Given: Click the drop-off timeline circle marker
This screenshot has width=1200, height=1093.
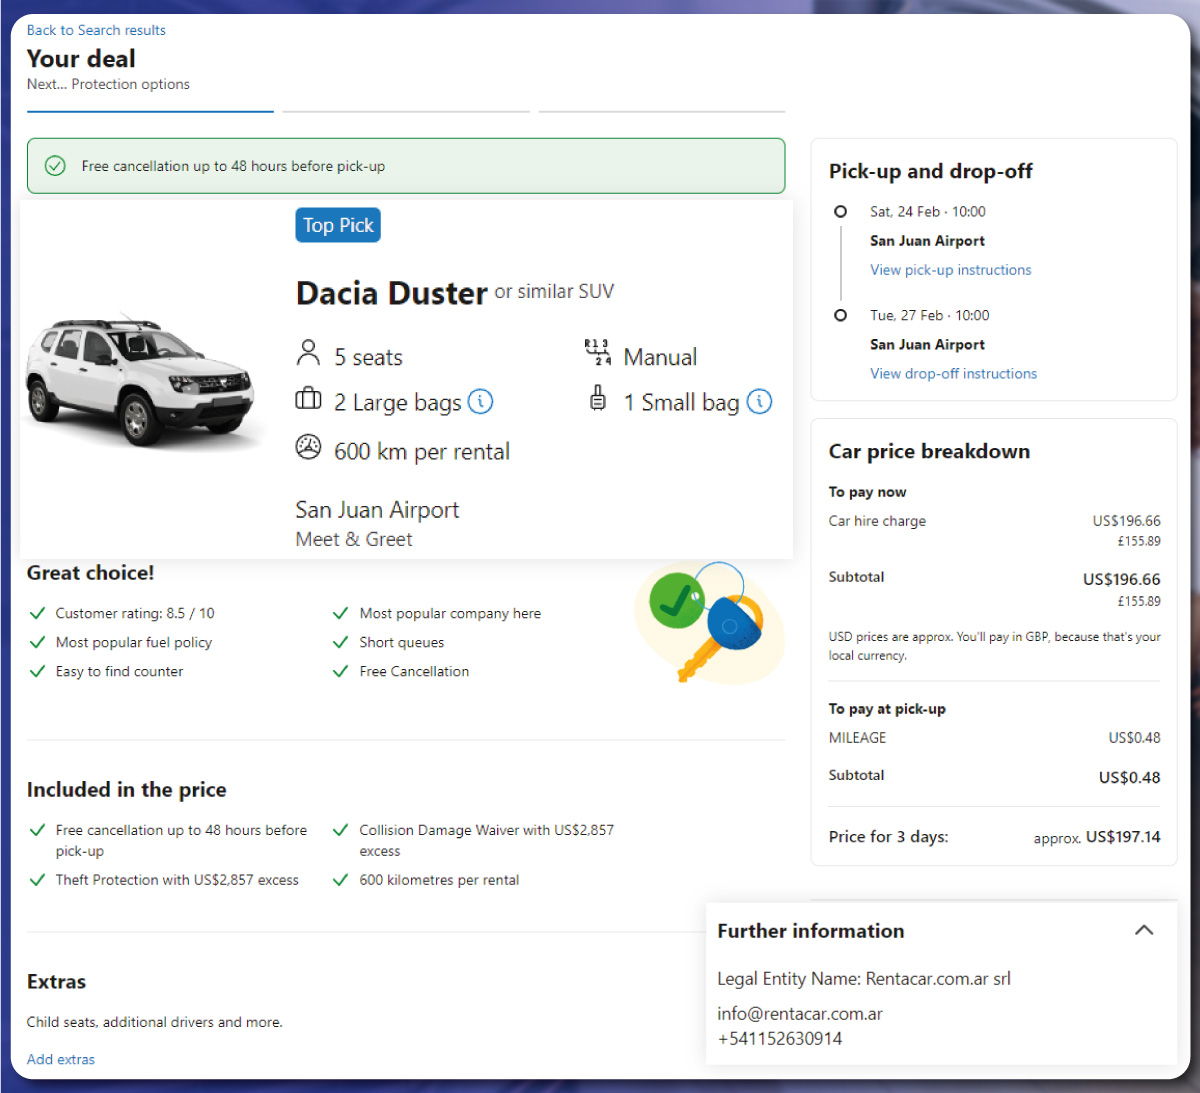Looking at the screenshot, I should coord(841,315).
